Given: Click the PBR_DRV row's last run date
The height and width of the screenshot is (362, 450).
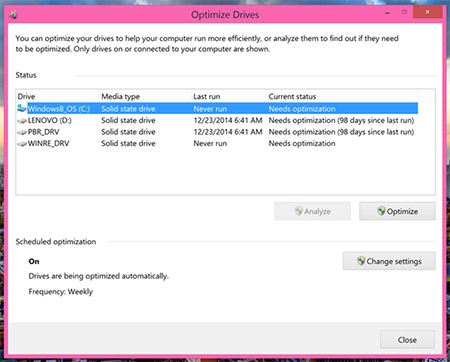Looking at the screenshot, I should click(228, 132).
